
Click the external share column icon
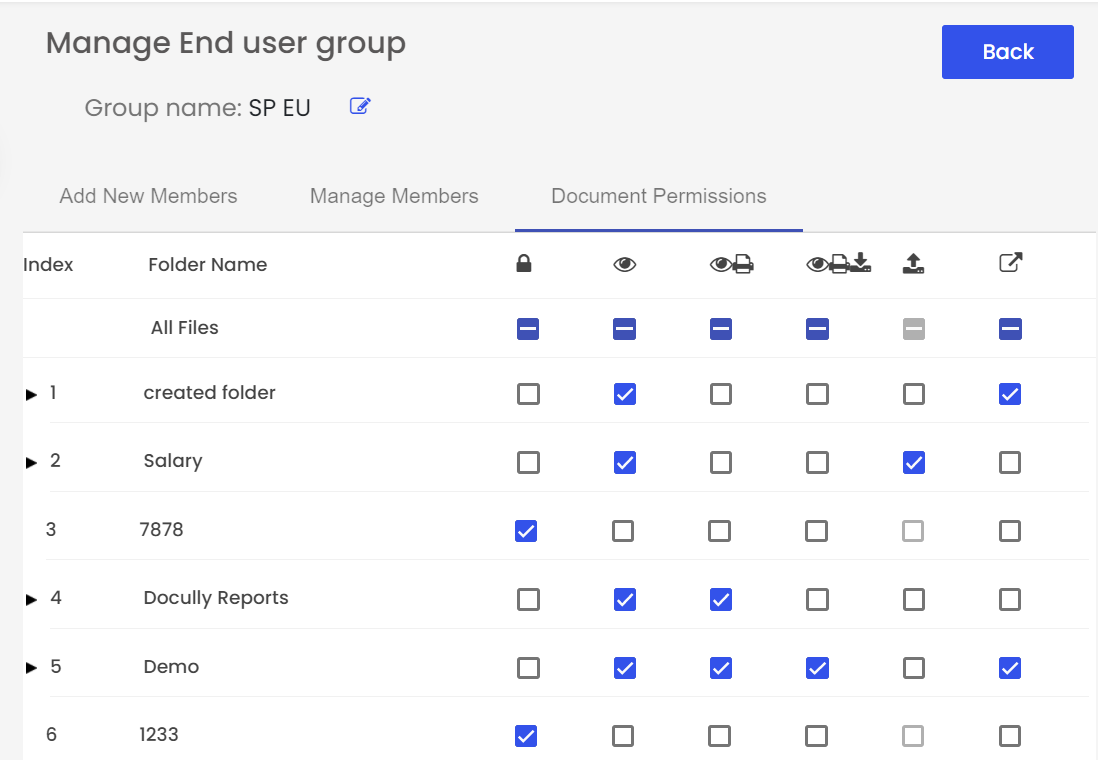[1010, 262]
